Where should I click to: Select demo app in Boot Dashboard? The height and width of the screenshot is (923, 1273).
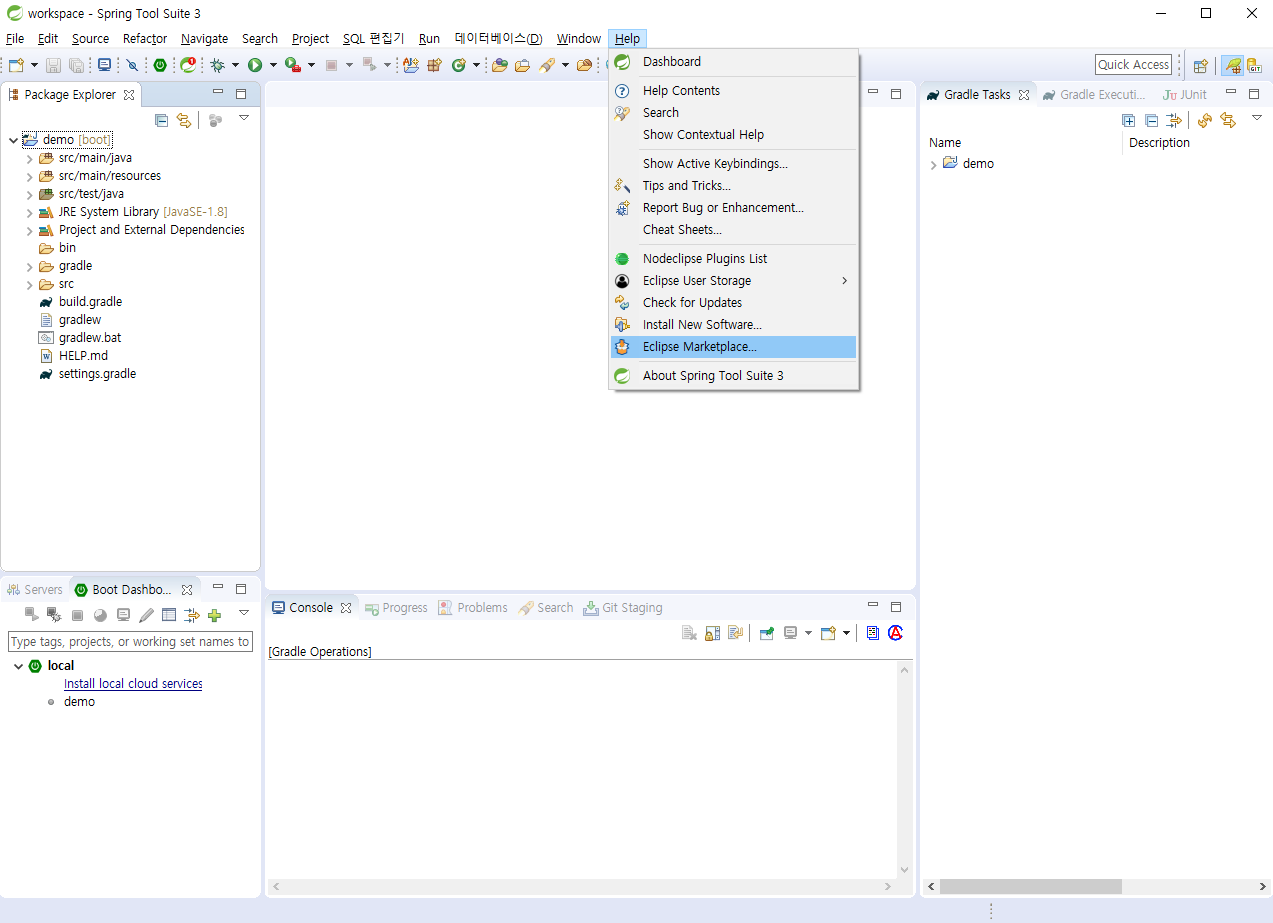tap(79, 702)
